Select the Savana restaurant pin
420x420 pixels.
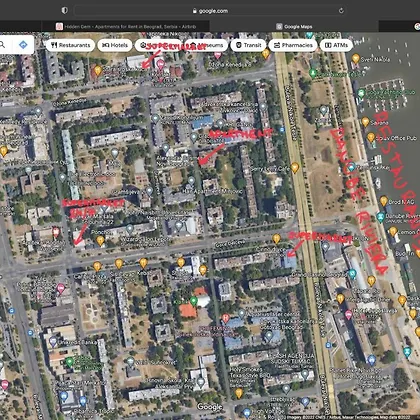click(365, 122)
